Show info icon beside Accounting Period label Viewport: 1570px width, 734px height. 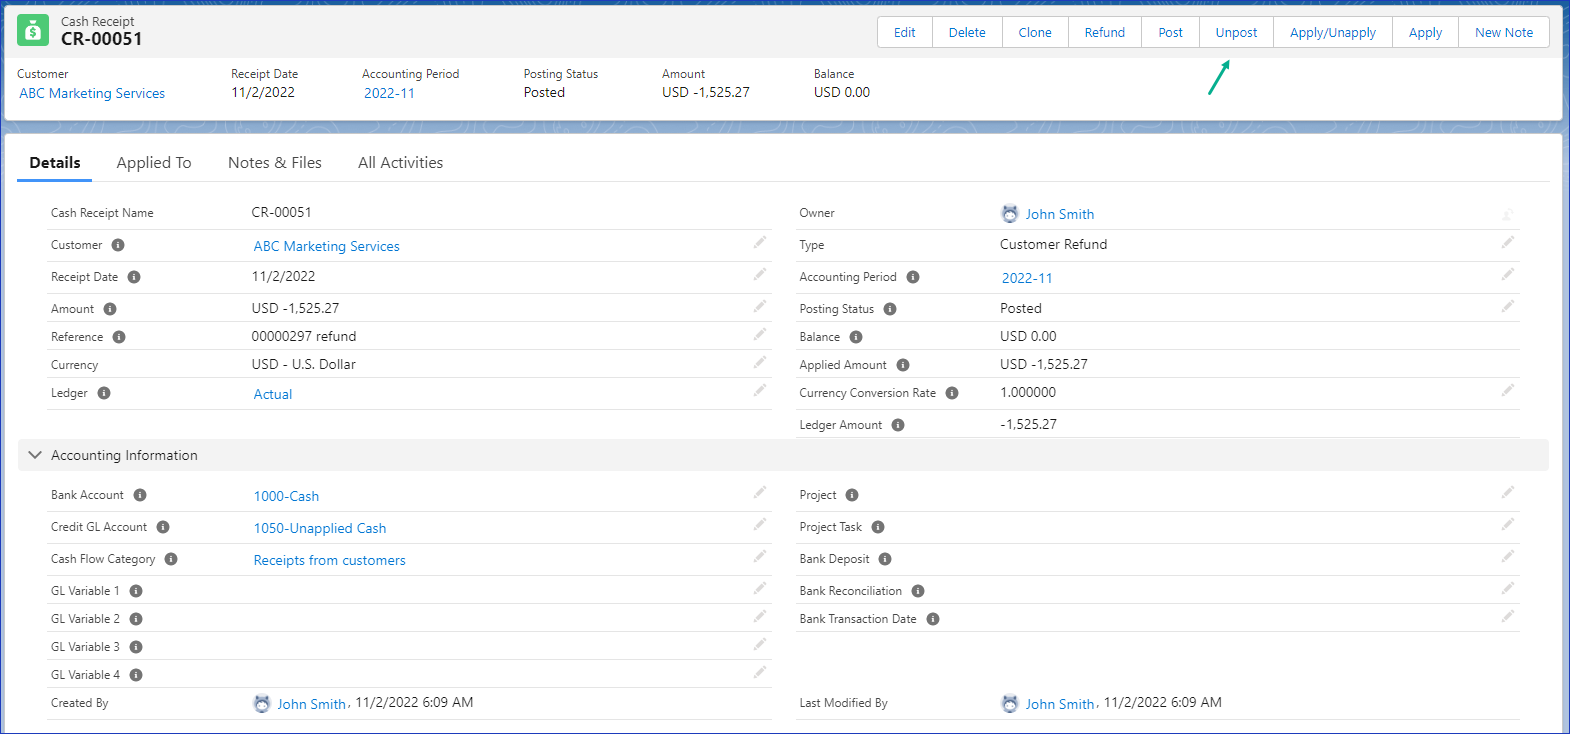pos(913,277)
